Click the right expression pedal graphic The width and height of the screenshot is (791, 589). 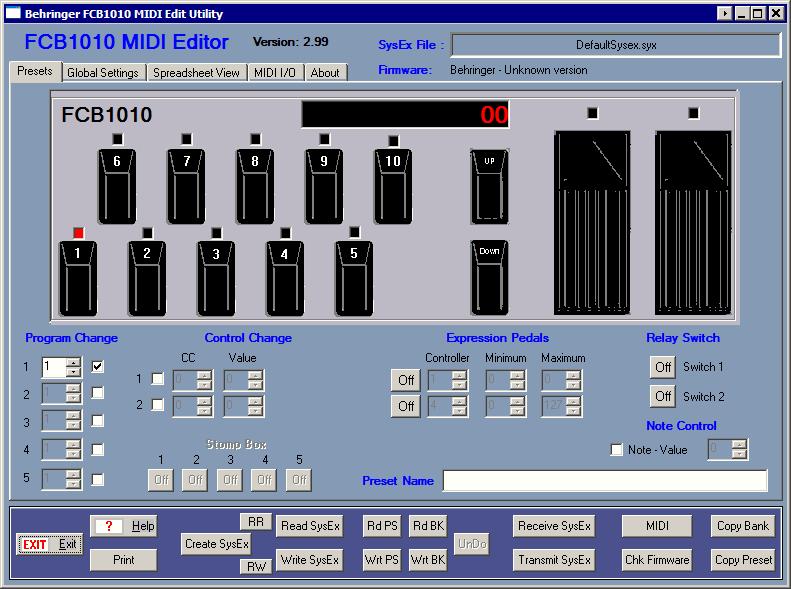[x=693, y=222]
